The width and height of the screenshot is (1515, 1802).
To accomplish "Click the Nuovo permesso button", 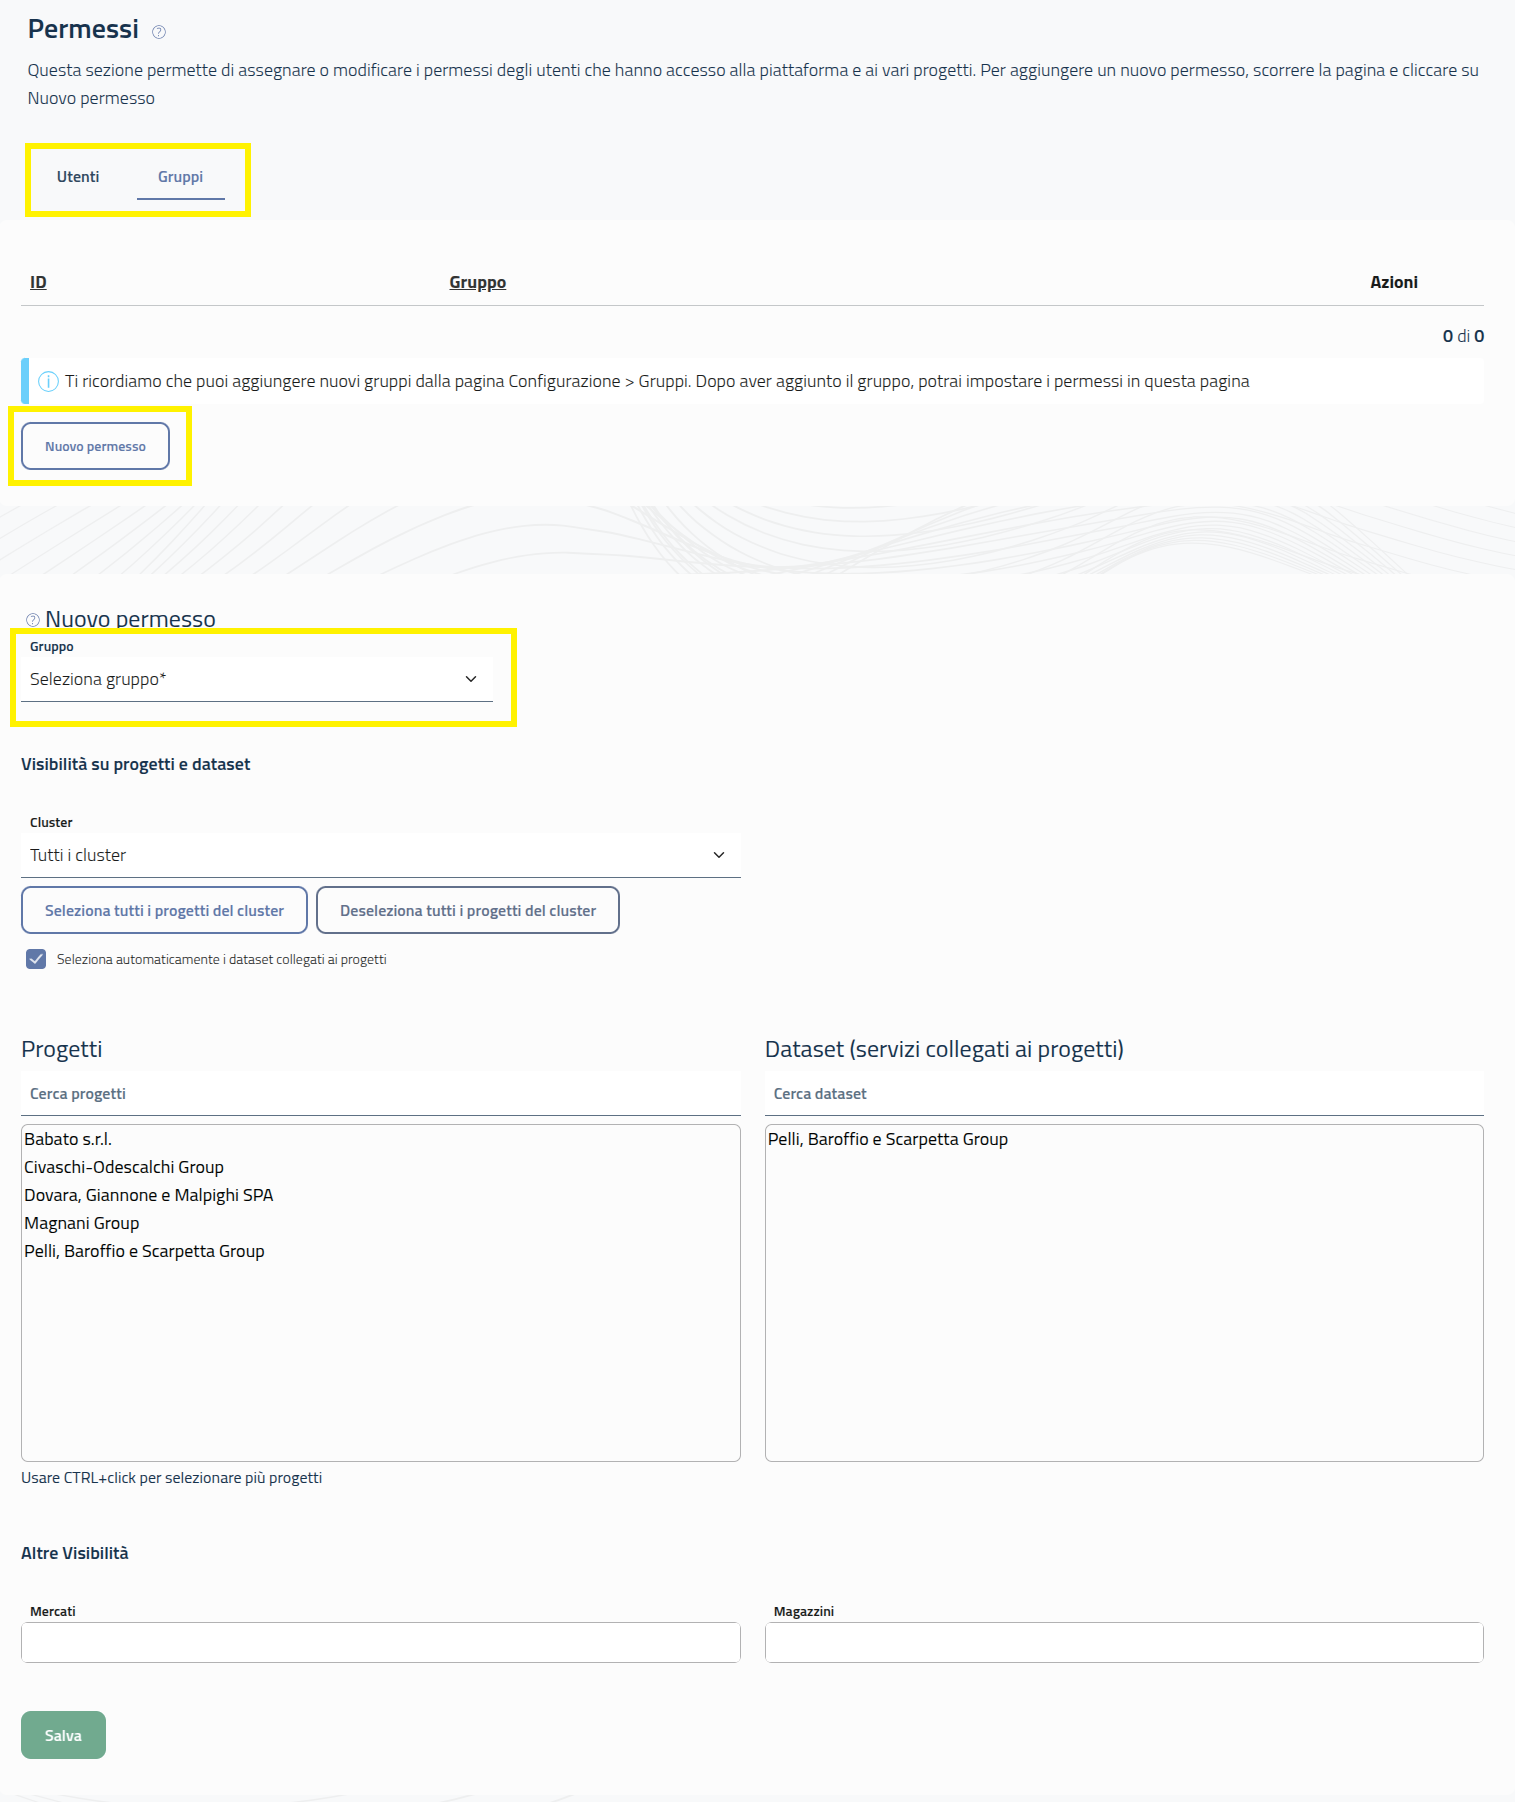I will coord(95,446).
